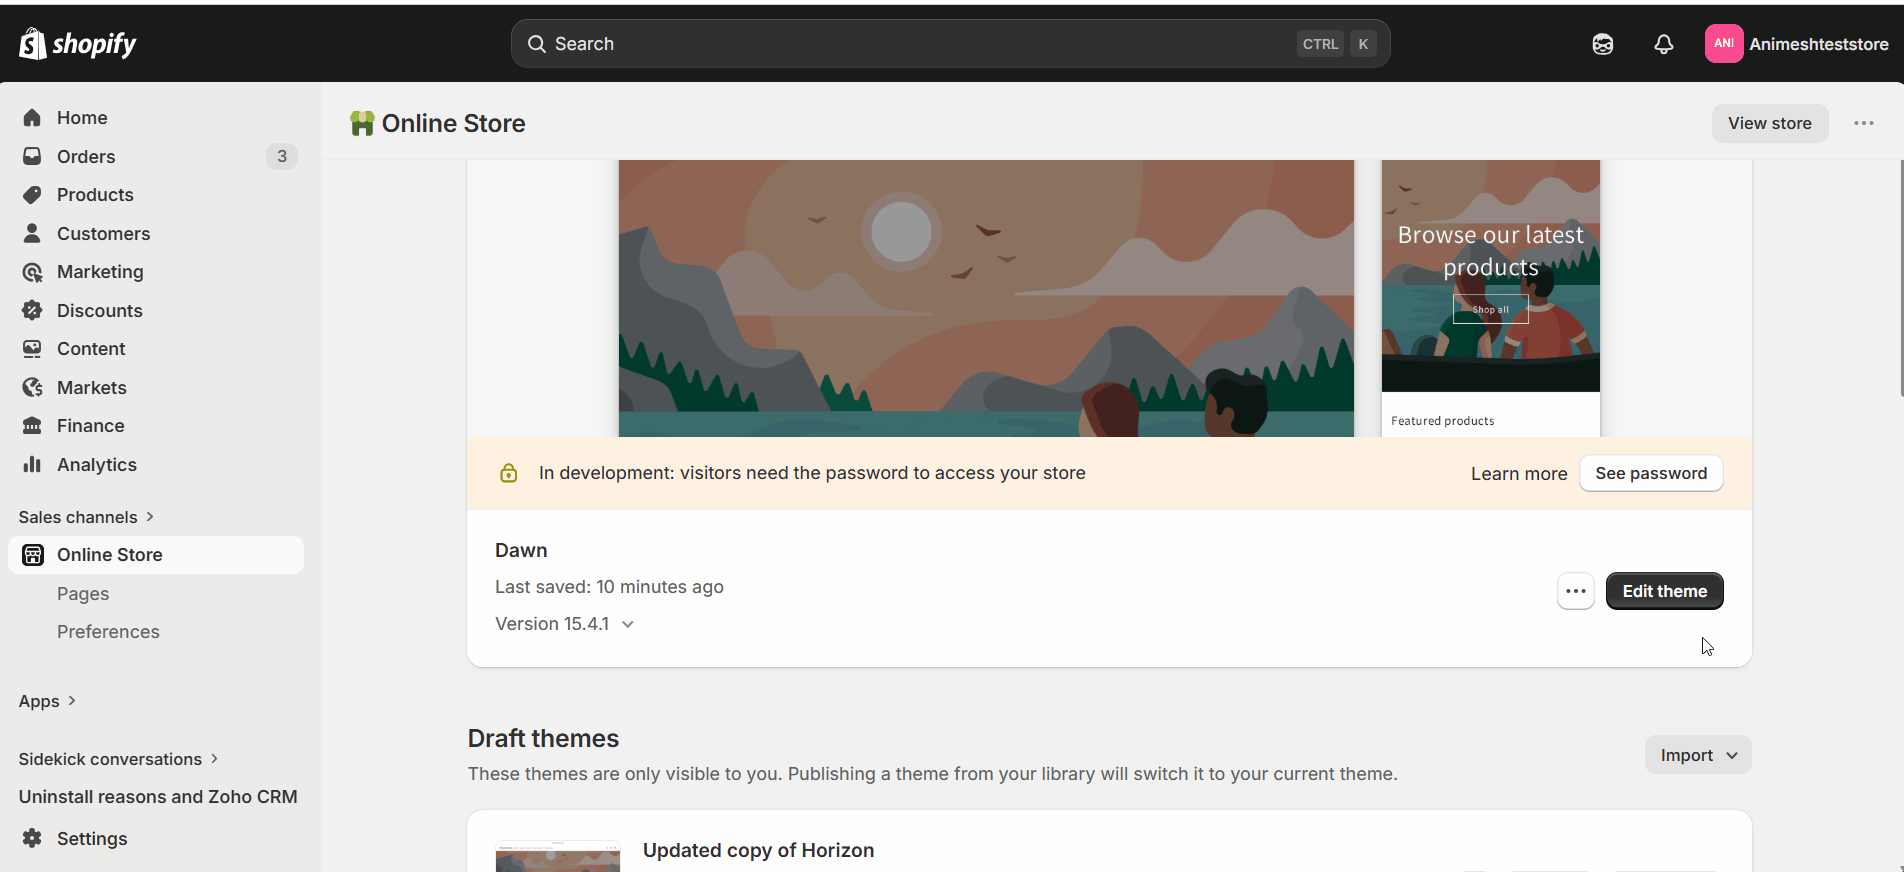This screenshot has width=1904, height=872.
Task: Click the Analytics bar chart icon
Action: point(32,464)
